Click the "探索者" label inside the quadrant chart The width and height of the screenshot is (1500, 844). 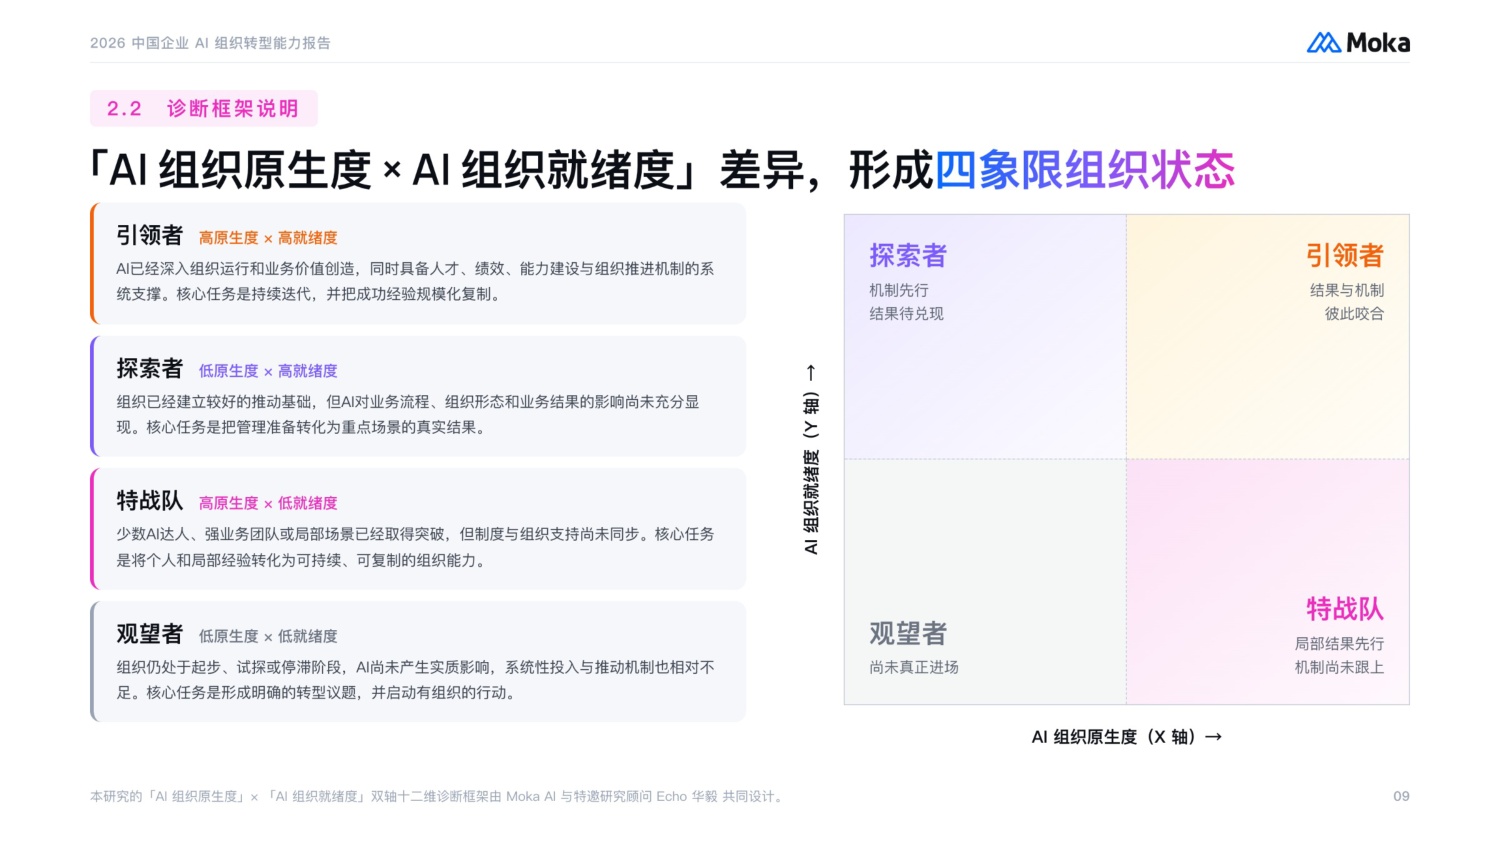908,256
